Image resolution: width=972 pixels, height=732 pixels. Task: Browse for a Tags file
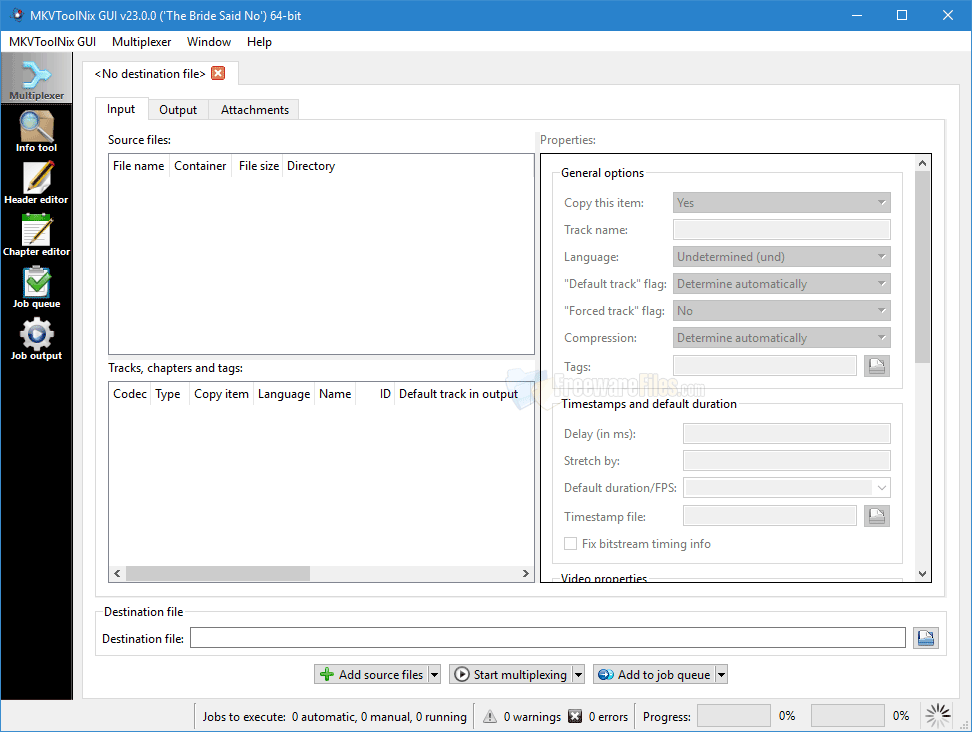click(876, 365)
